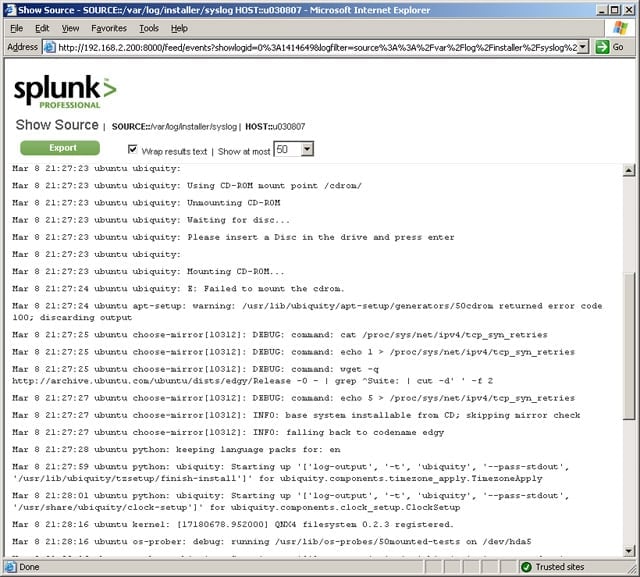640x577 pixels.
Task: Click the Windows flag logo
Action: (620, 28)
